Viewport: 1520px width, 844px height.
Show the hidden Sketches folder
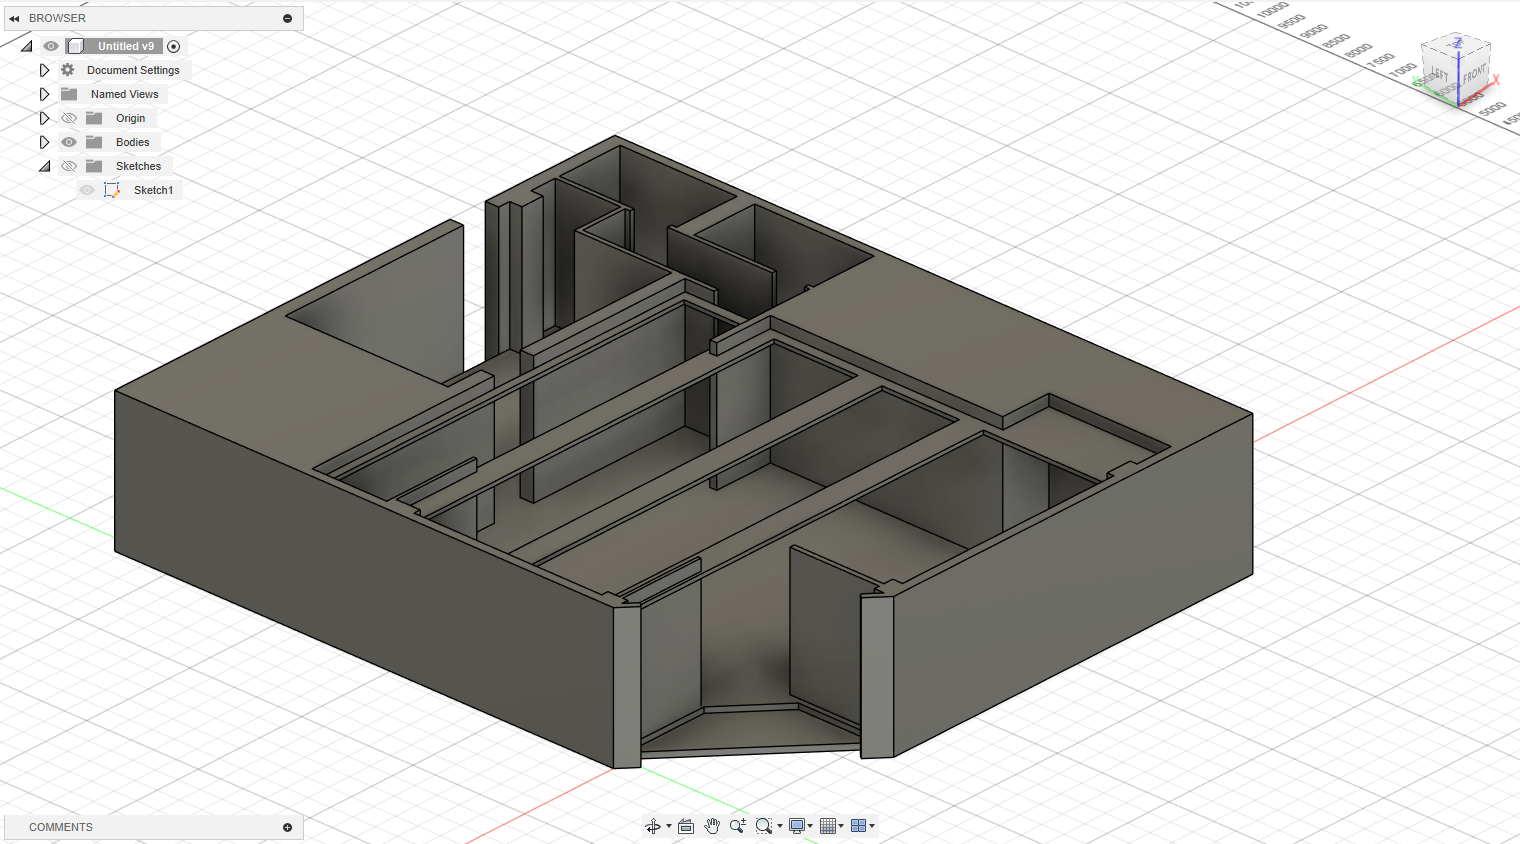[x=69, y=166]
